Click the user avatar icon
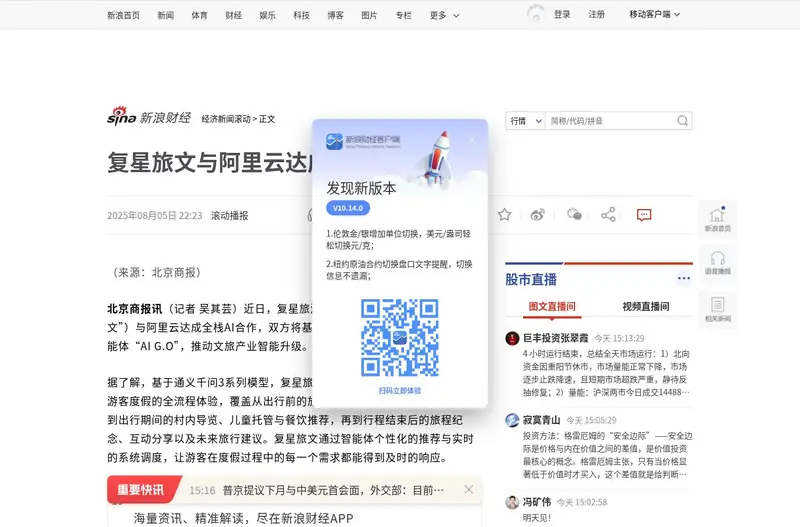800x527 pixels. point(536,14)
